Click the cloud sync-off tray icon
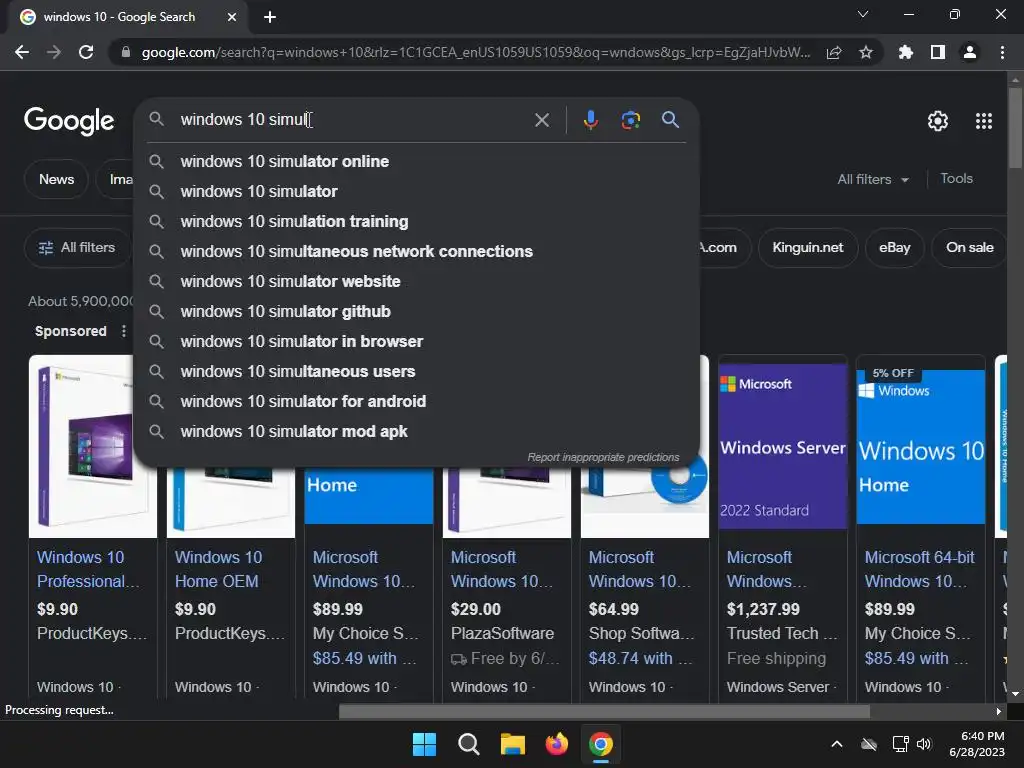The width and height of the screenshot is (1024, 768). [869, 744]
